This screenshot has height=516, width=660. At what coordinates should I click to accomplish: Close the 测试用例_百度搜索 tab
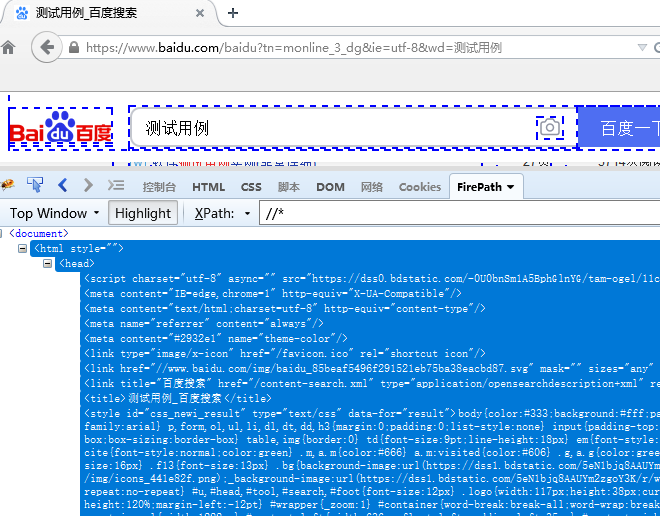(200, 13)
